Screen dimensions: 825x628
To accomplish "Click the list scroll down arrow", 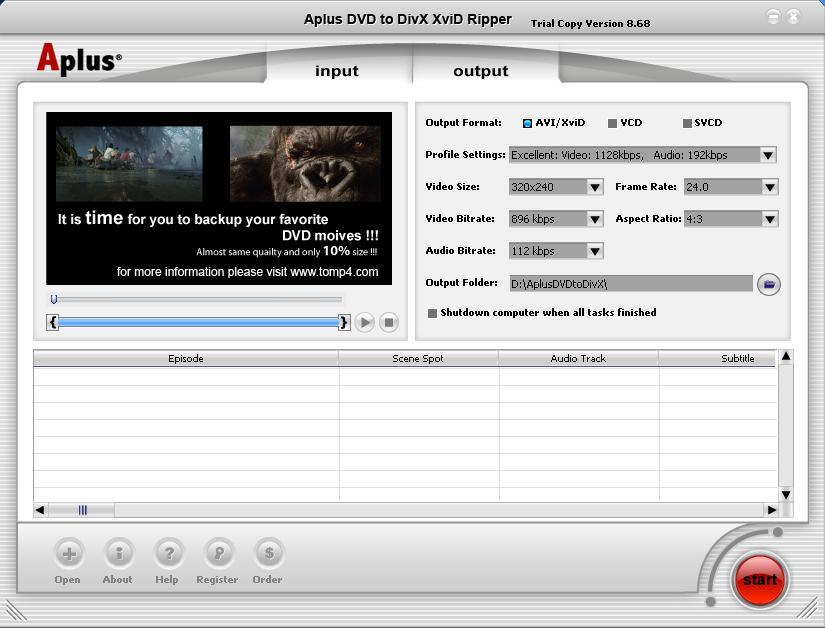I will (786, 494).
